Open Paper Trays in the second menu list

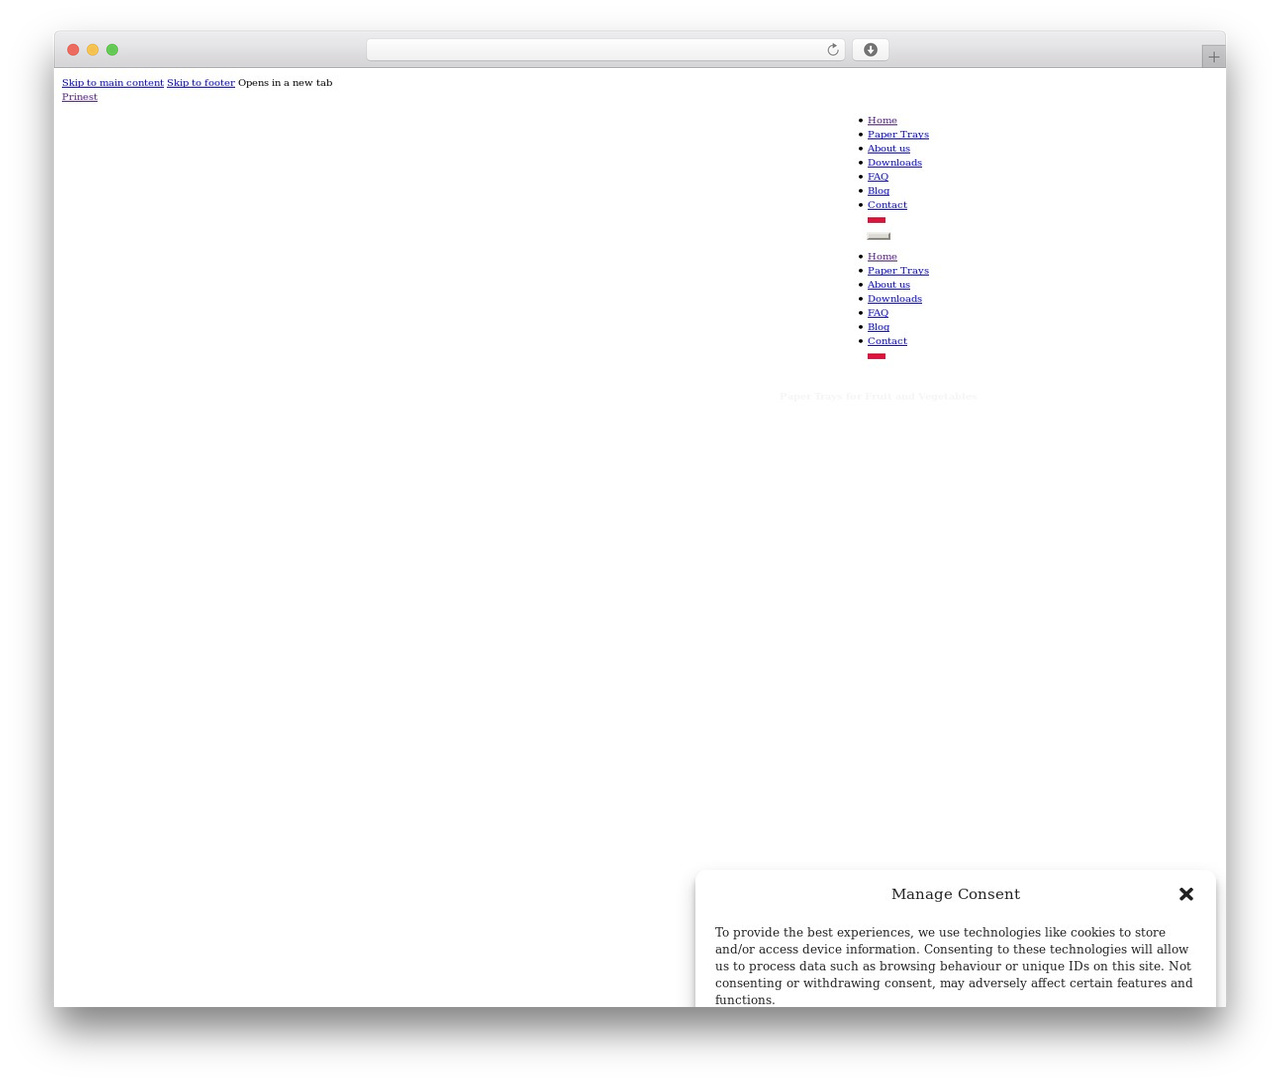(x=898, y=271)
